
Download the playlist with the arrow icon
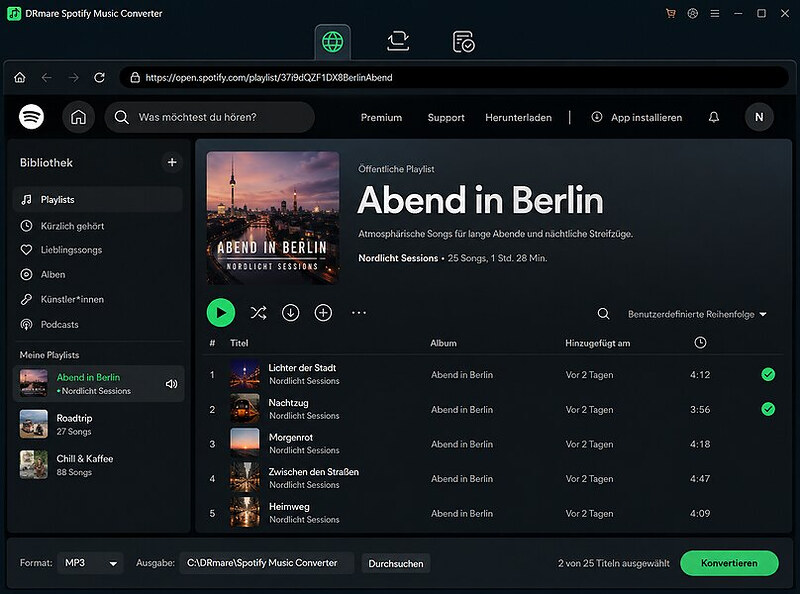point(290,313)
